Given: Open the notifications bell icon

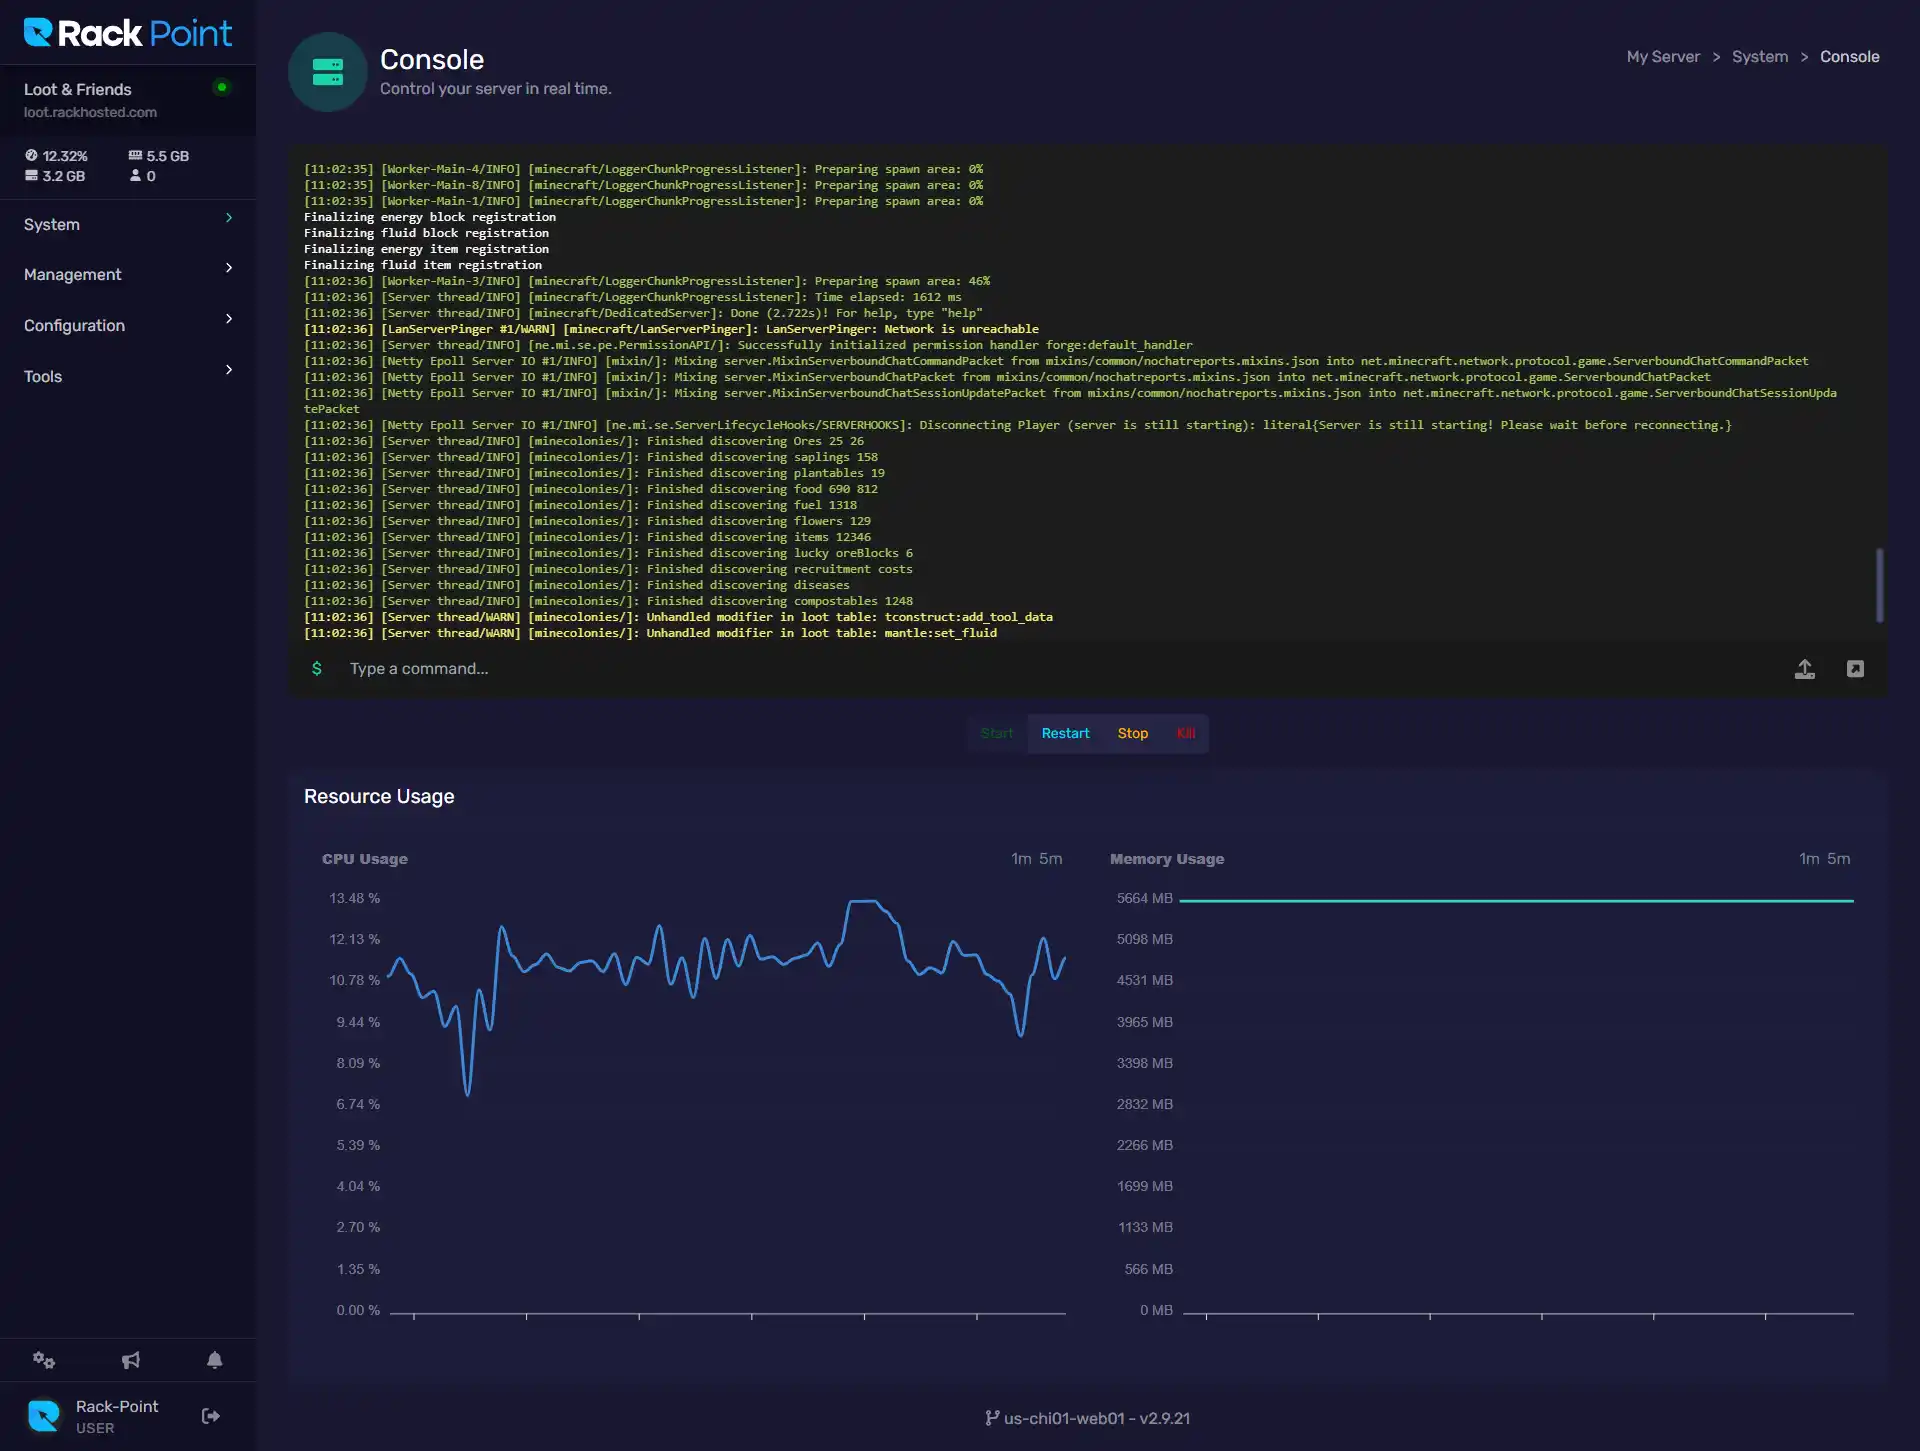Looking at the screenshot, I should (x=214, y=1360).
